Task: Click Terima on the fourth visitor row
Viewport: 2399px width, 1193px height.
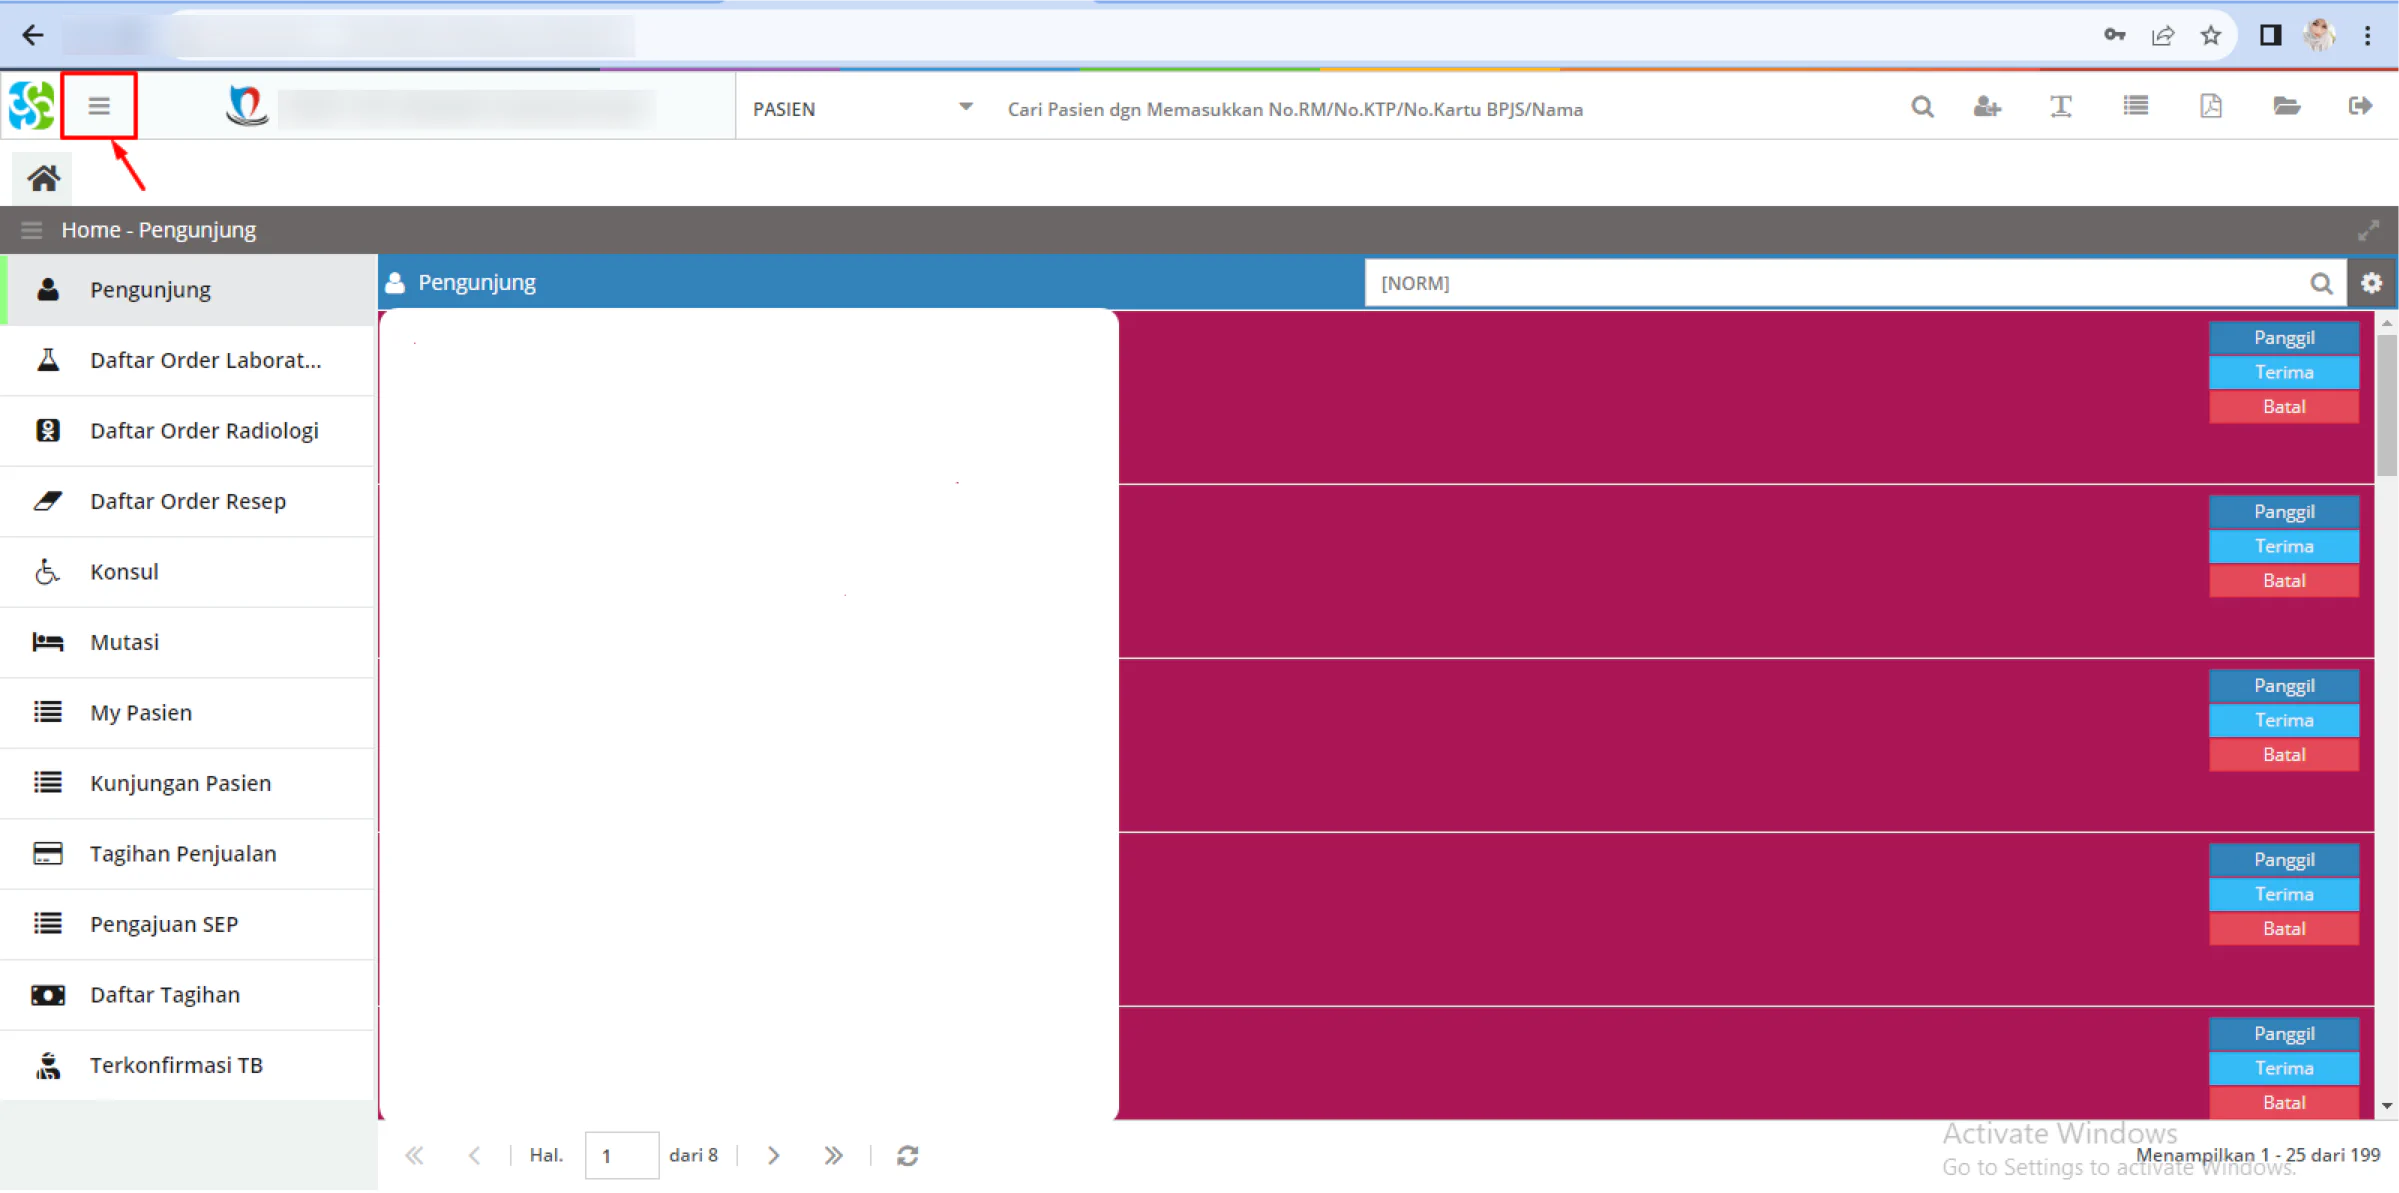Action: point(2283,894)
